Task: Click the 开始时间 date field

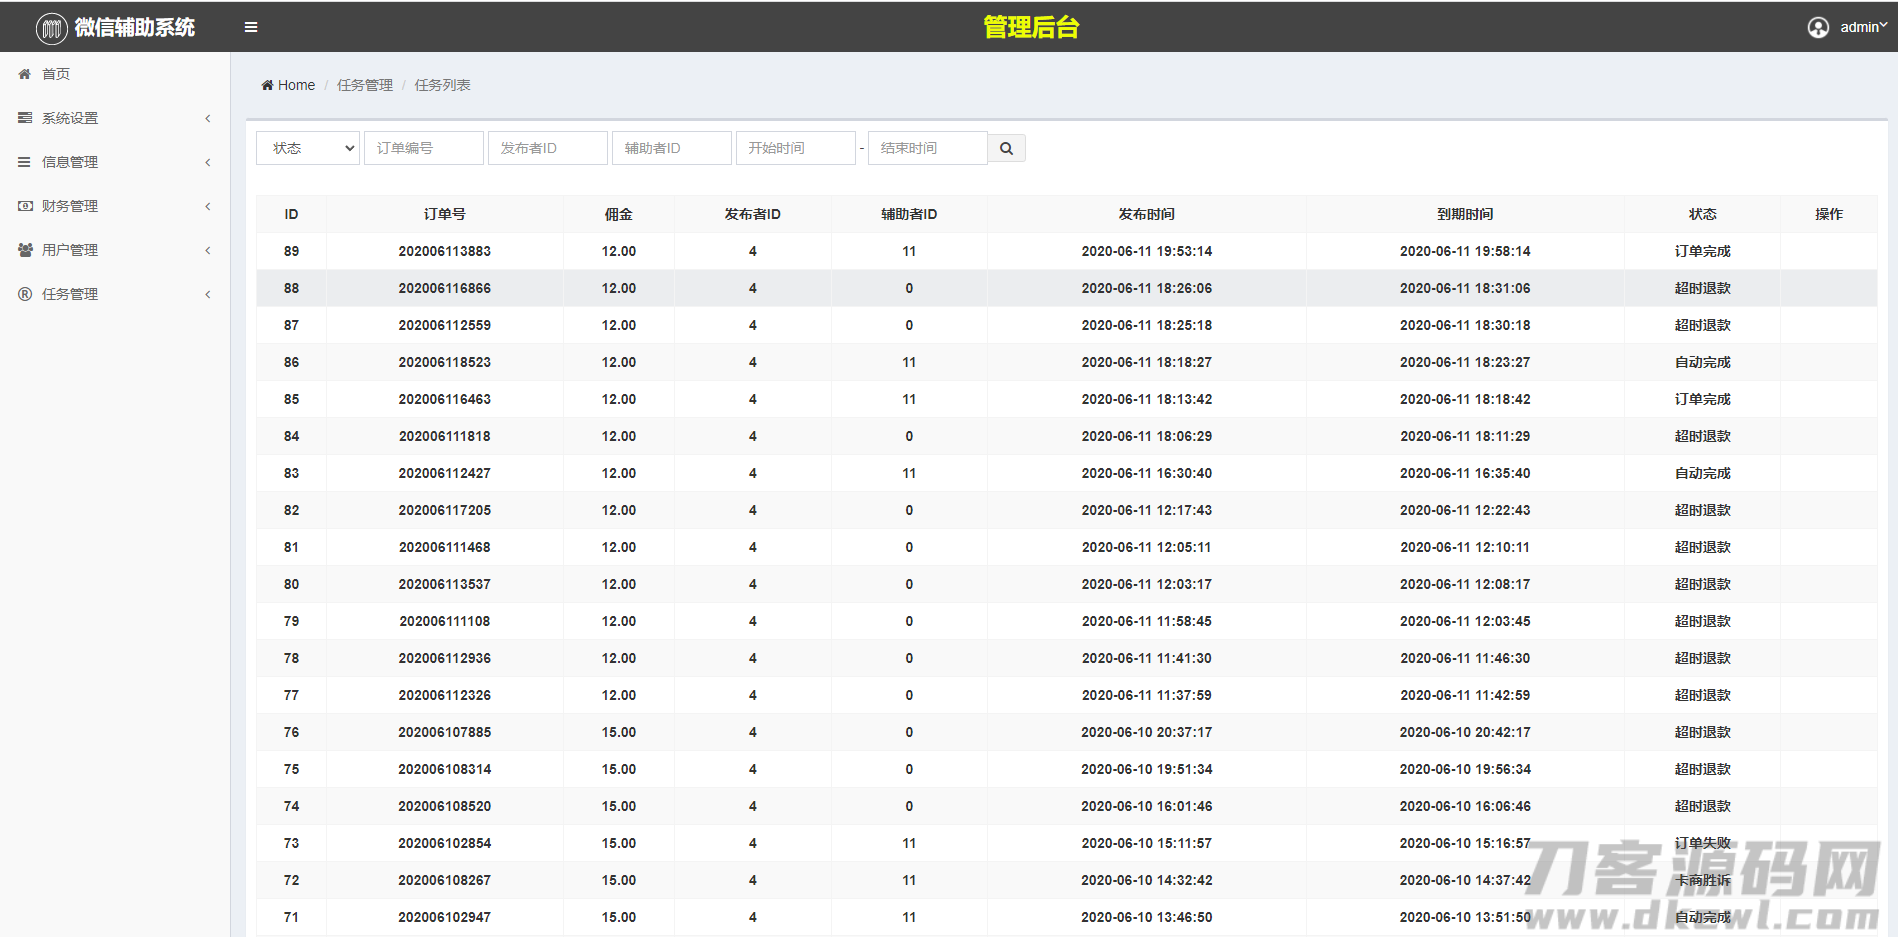Action: [796, 148]
